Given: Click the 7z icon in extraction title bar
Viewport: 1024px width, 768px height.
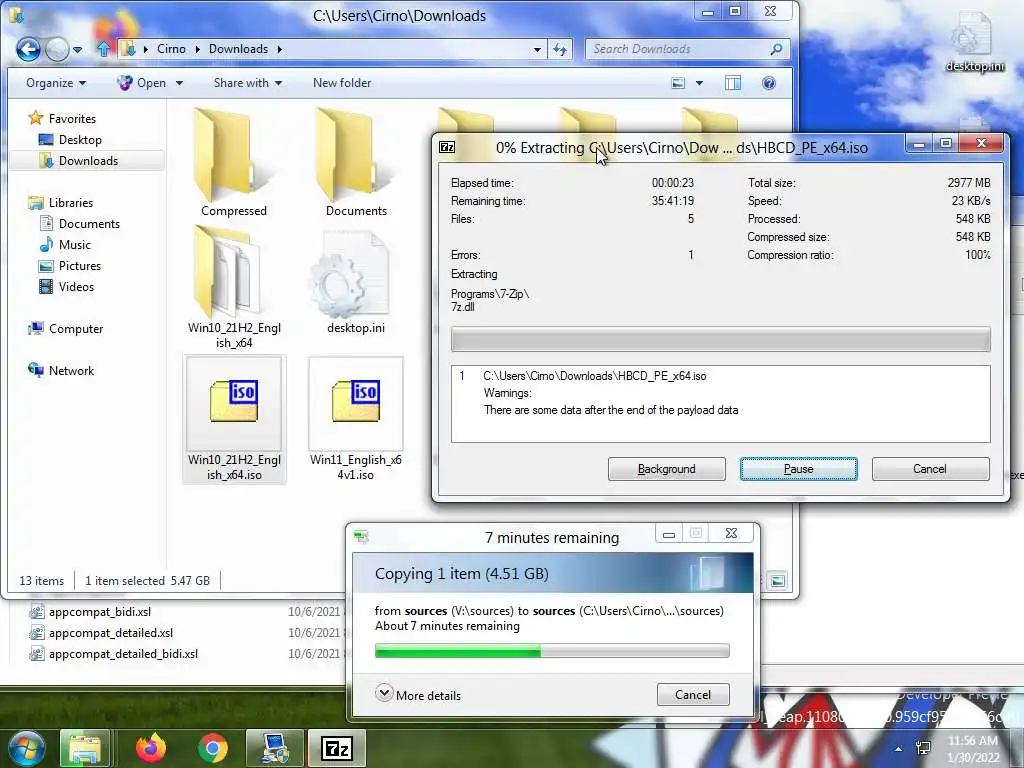Looking at the screenshot, I should pyautogui.click(x=447, y=147).
